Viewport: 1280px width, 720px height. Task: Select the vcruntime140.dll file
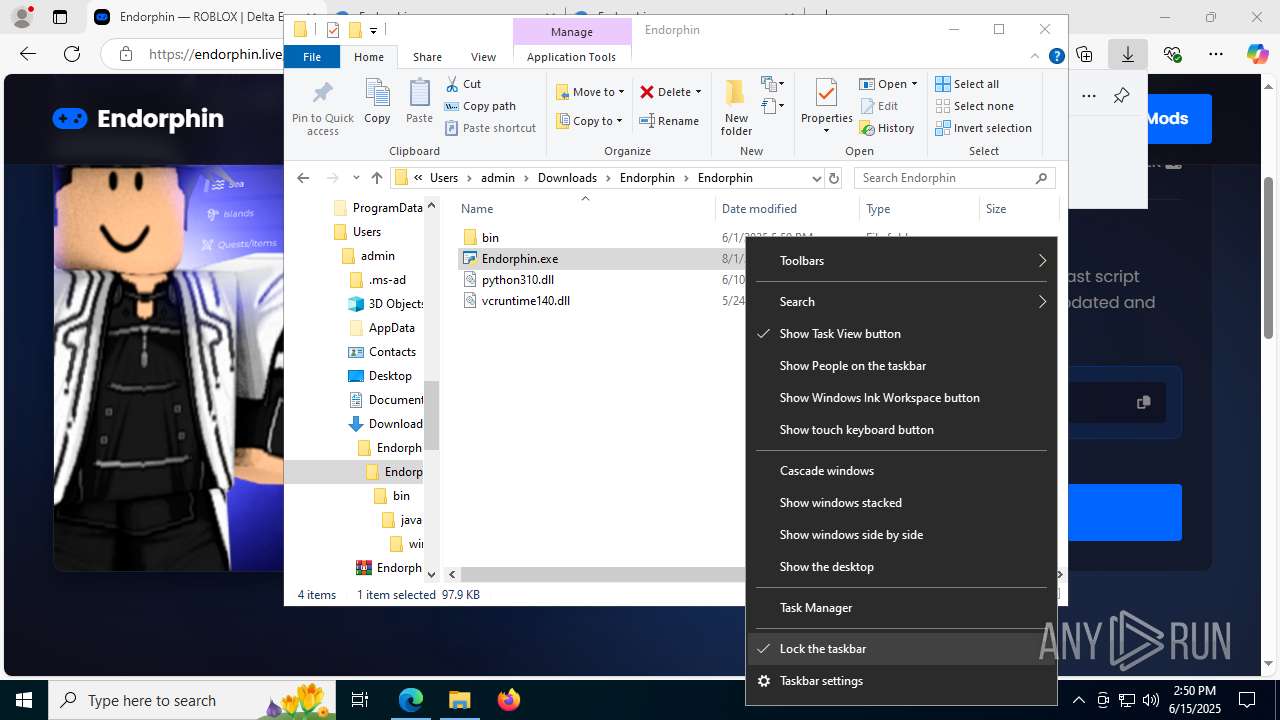[x=525, y=301]
